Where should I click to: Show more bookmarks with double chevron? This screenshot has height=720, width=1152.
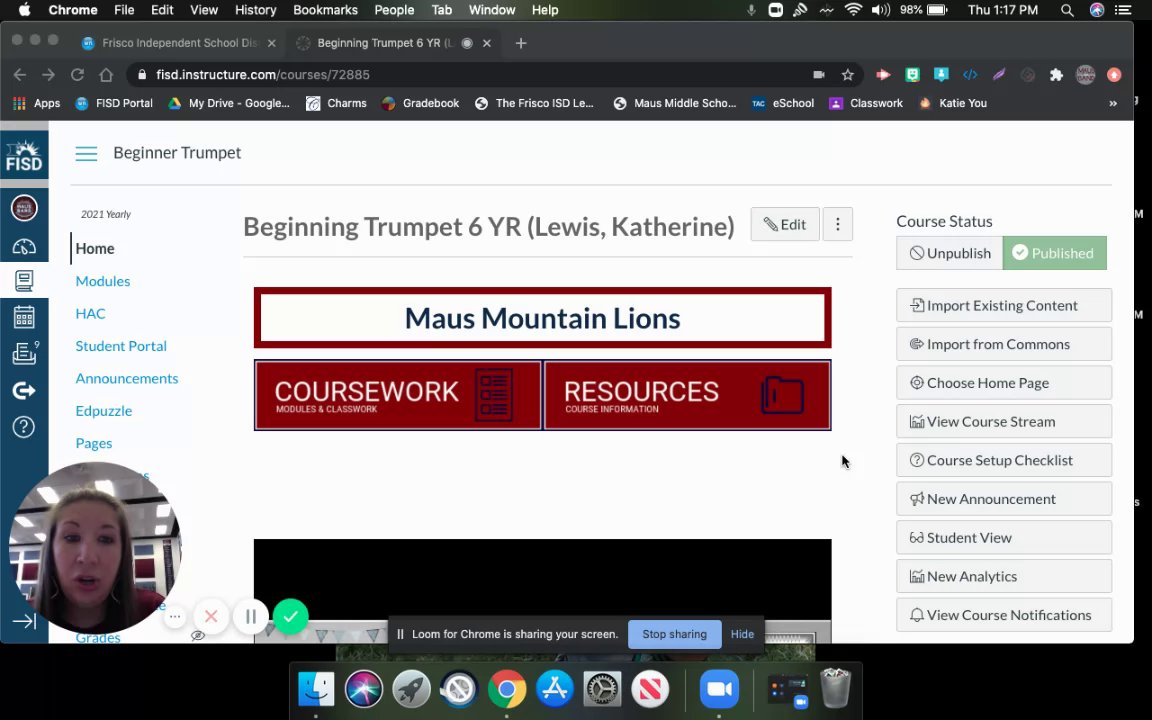pyautogui.click(x=1113, y=104)
